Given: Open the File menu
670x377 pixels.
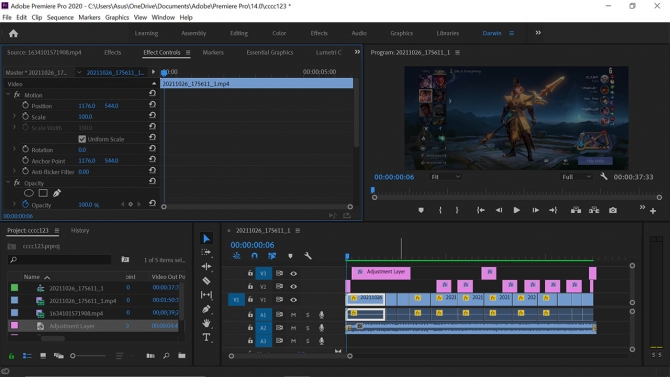Looking at the screenshot, I should click(7, 18).
